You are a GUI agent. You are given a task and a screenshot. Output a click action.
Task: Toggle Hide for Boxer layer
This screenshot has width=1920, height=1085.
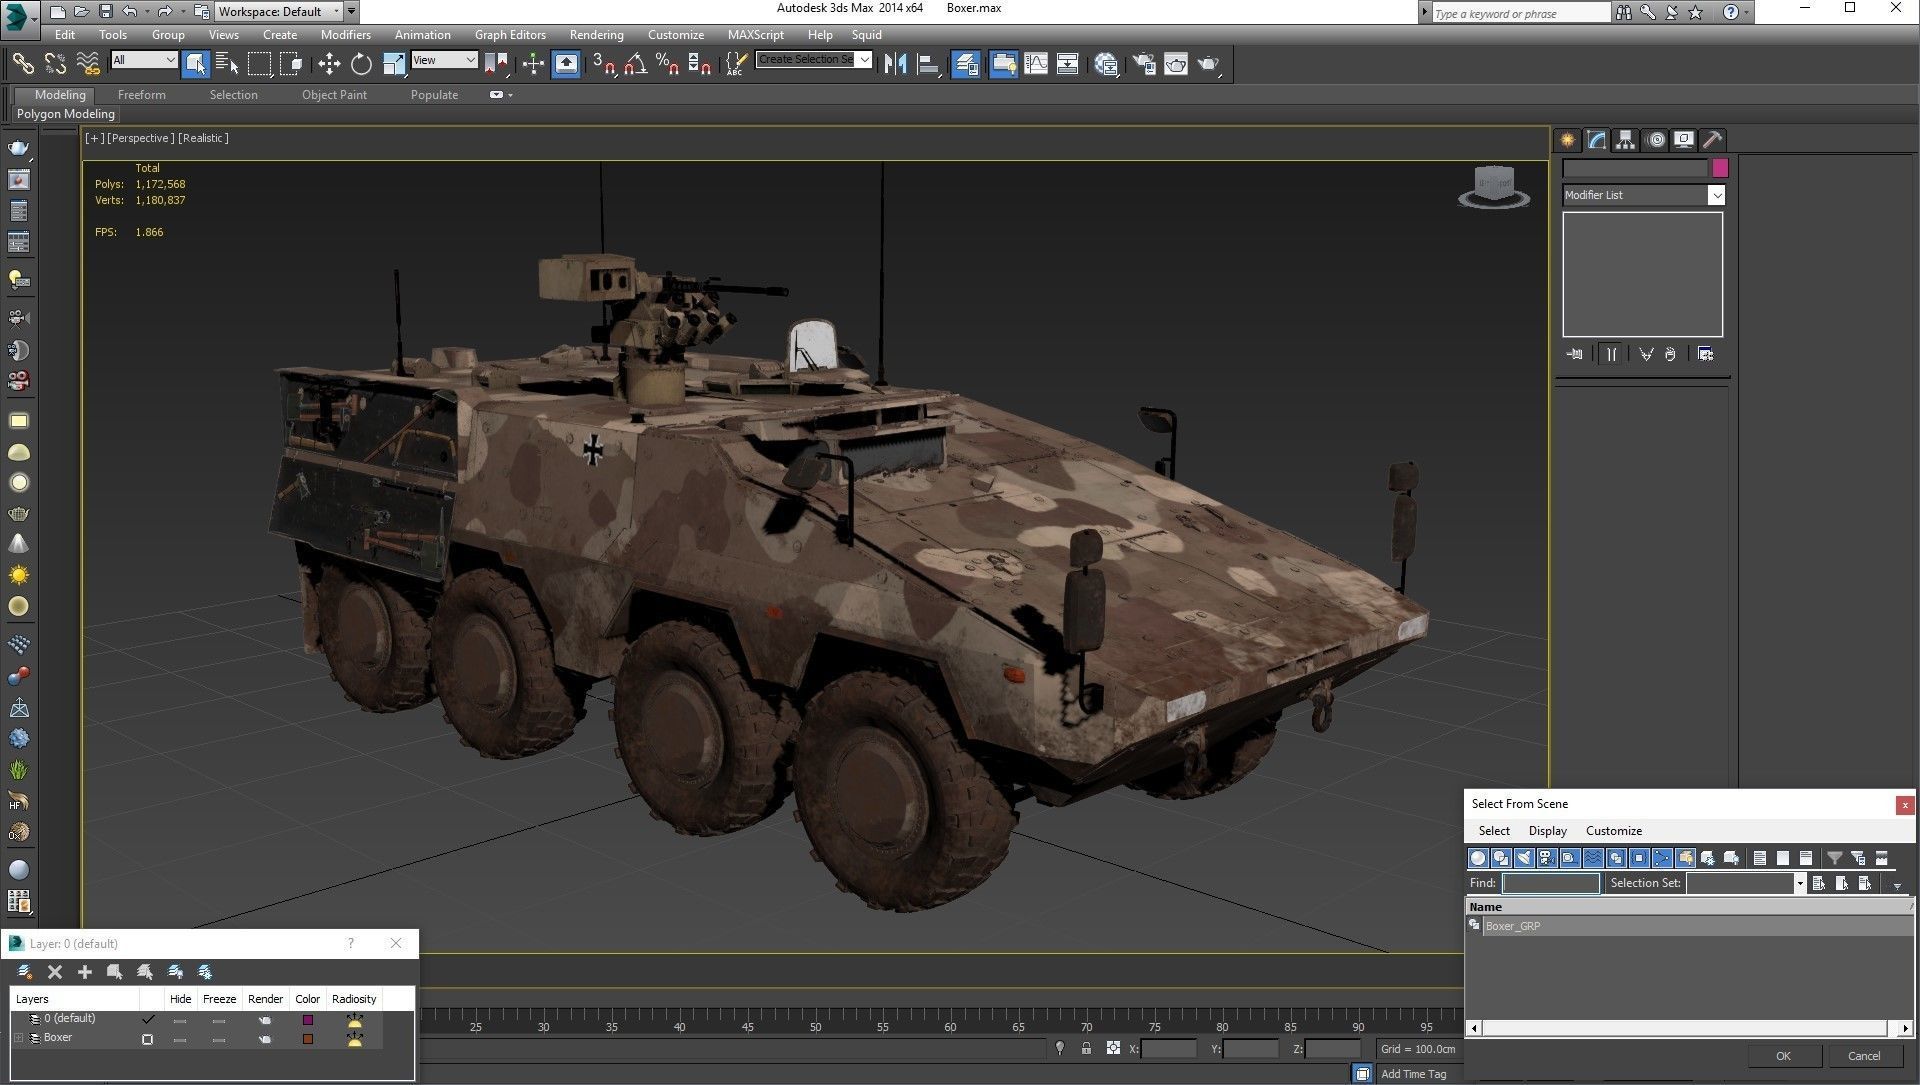tap(180, 1039)
